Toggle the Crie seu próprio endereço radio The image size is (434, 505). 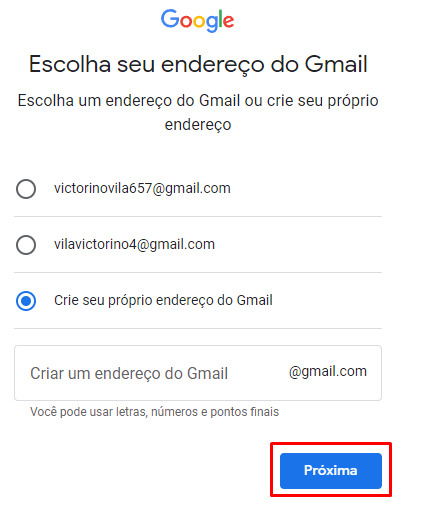point(26,301)
